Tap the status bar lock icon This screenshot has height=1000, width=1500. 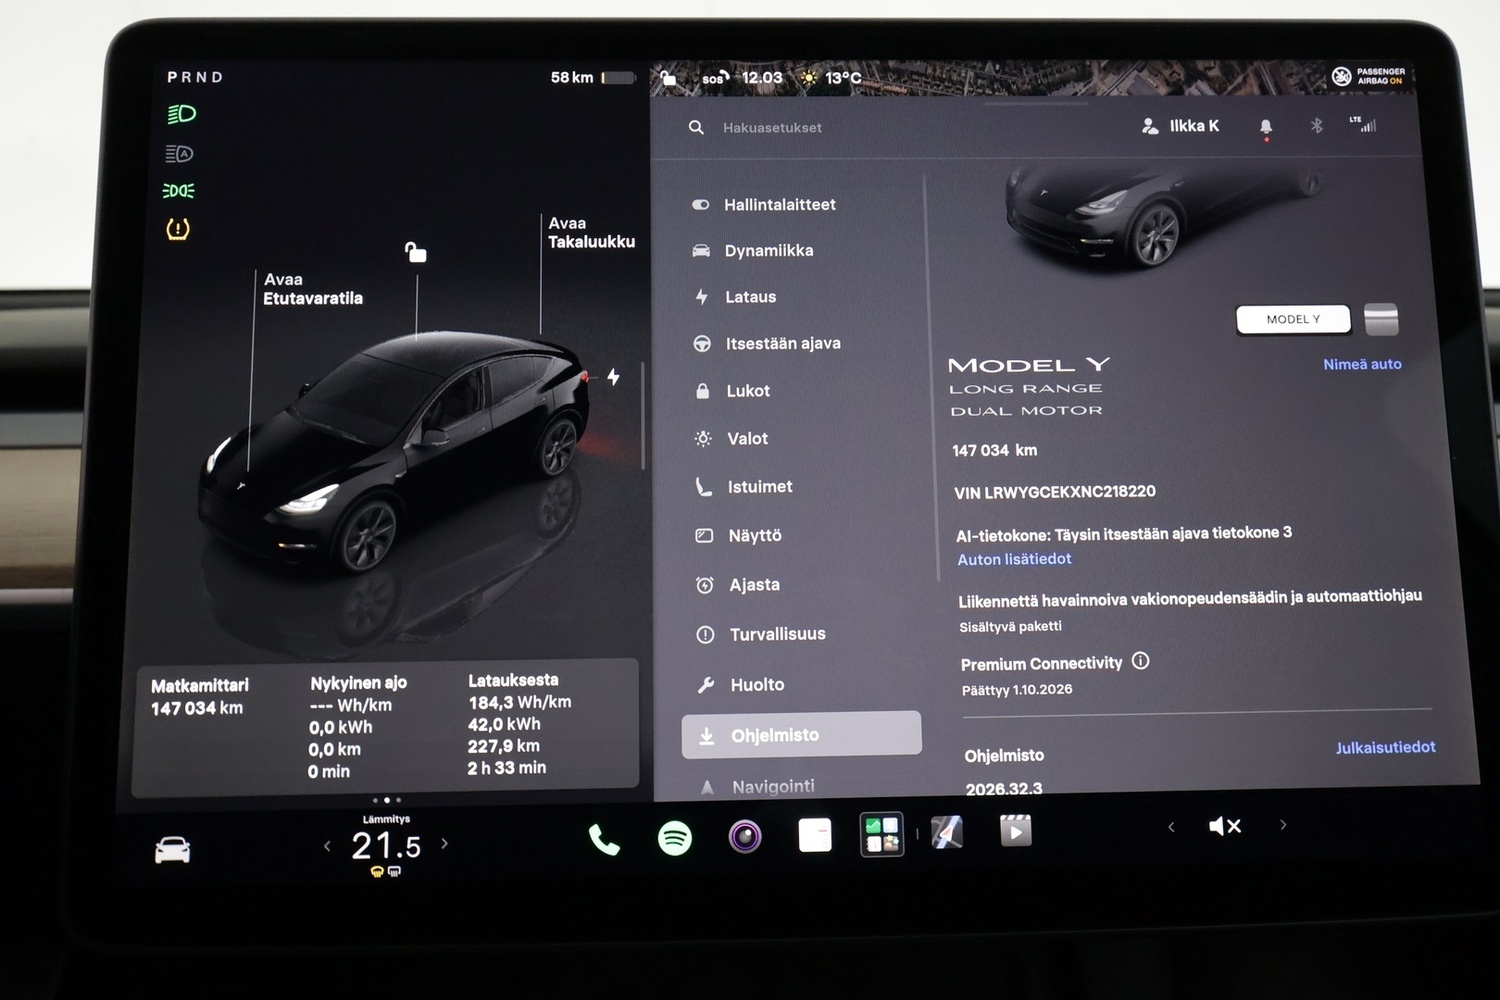tap(669, 78)
